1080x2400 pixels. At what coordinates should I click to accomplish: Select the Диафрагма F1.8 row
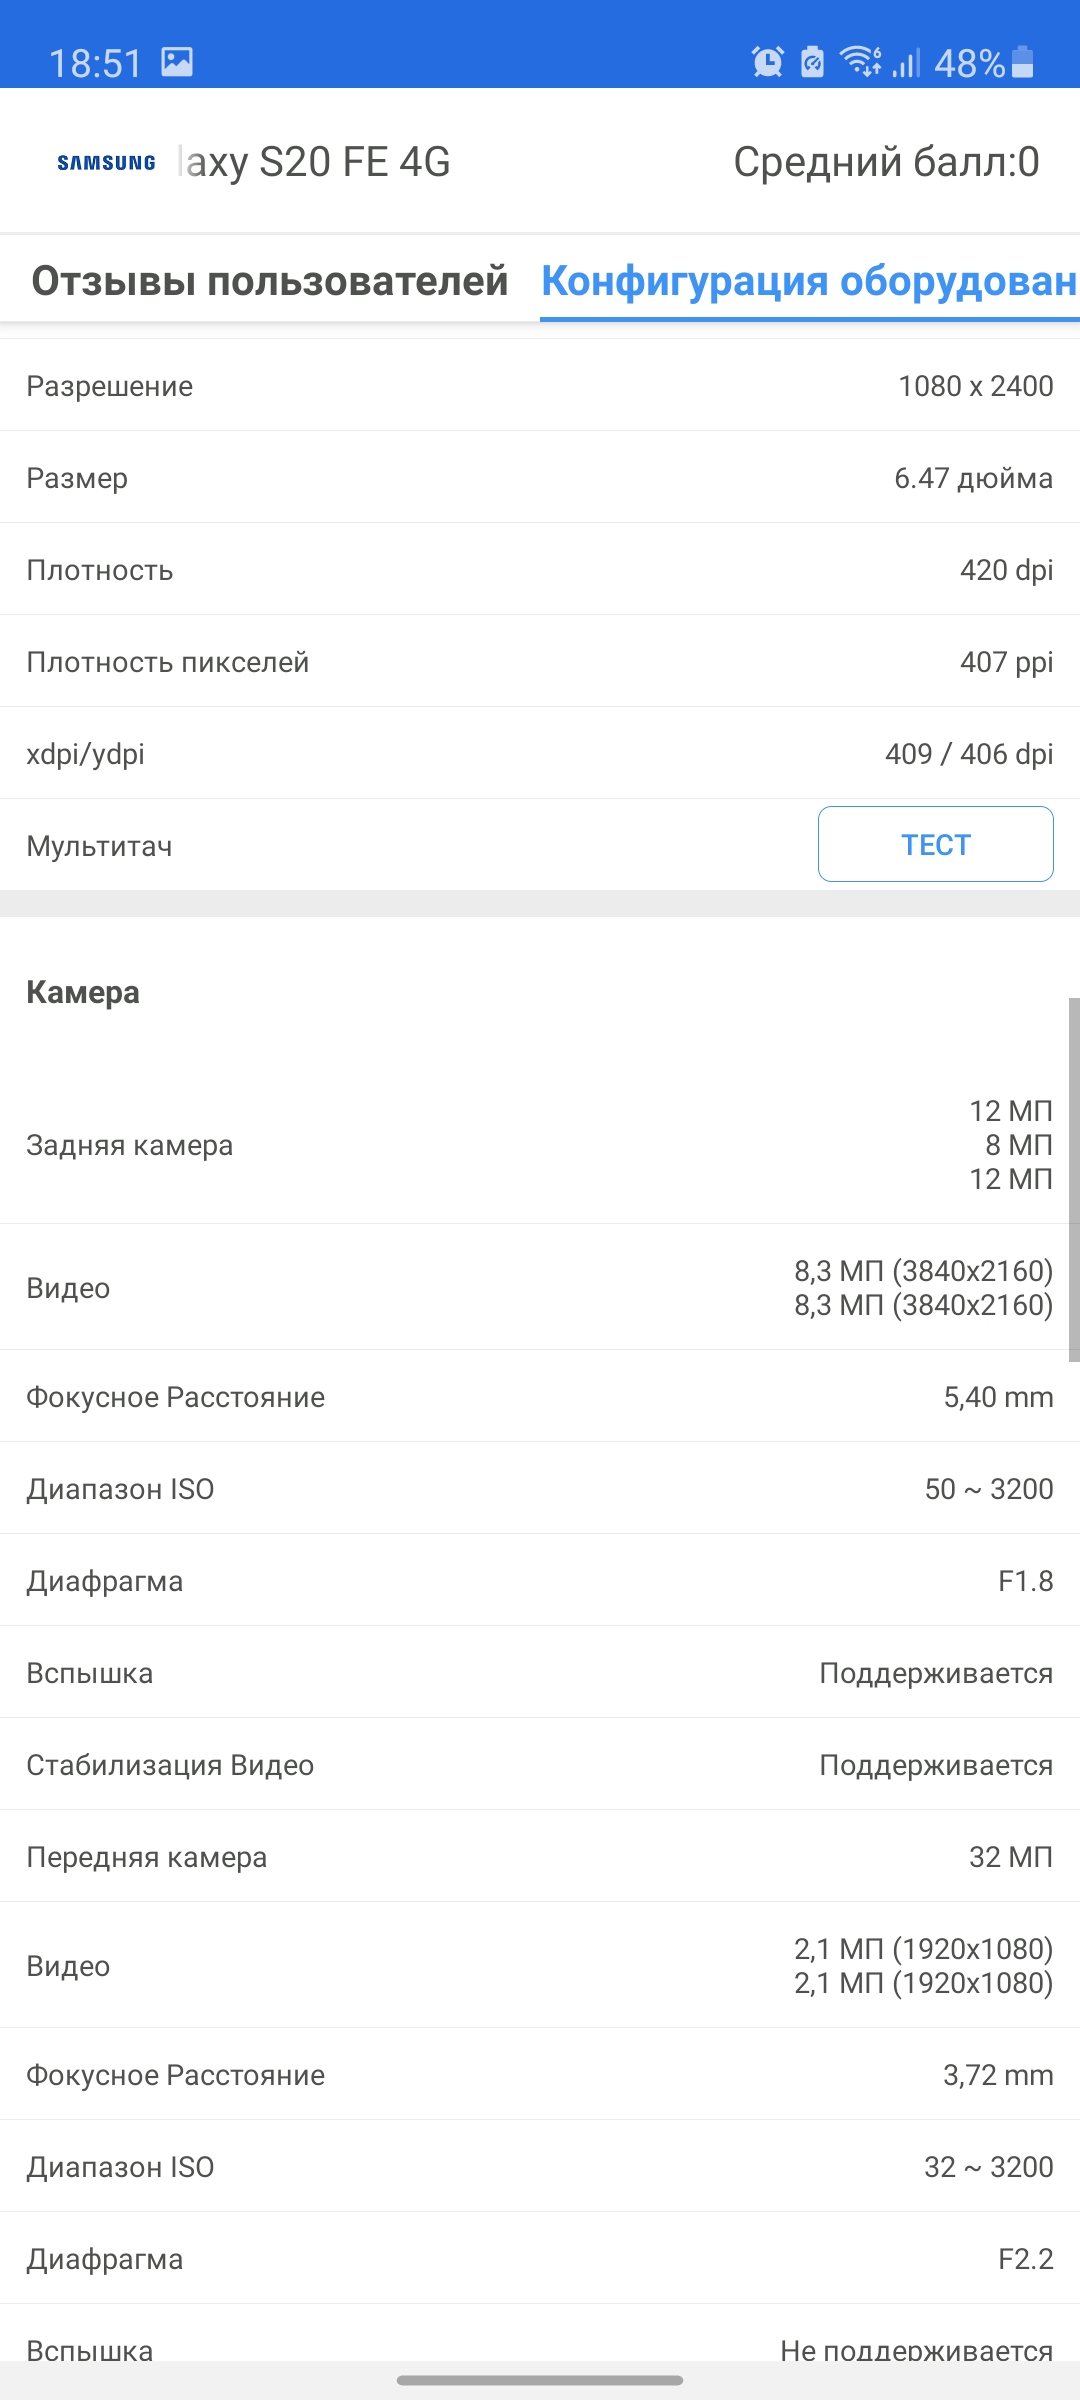tap(540, 1581)
